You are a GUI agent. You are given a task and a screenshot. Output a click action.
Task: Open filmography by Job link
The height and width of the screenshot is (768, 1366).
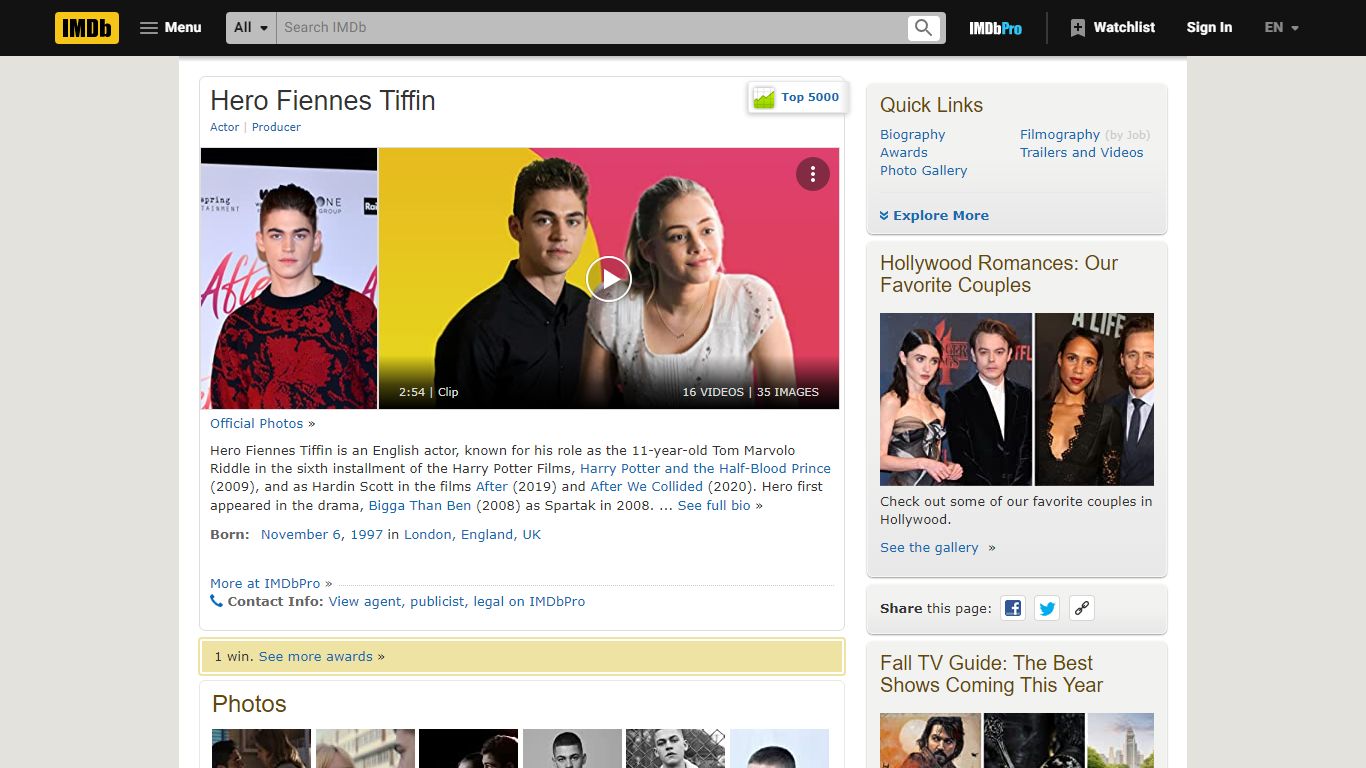click(1128, 135)
